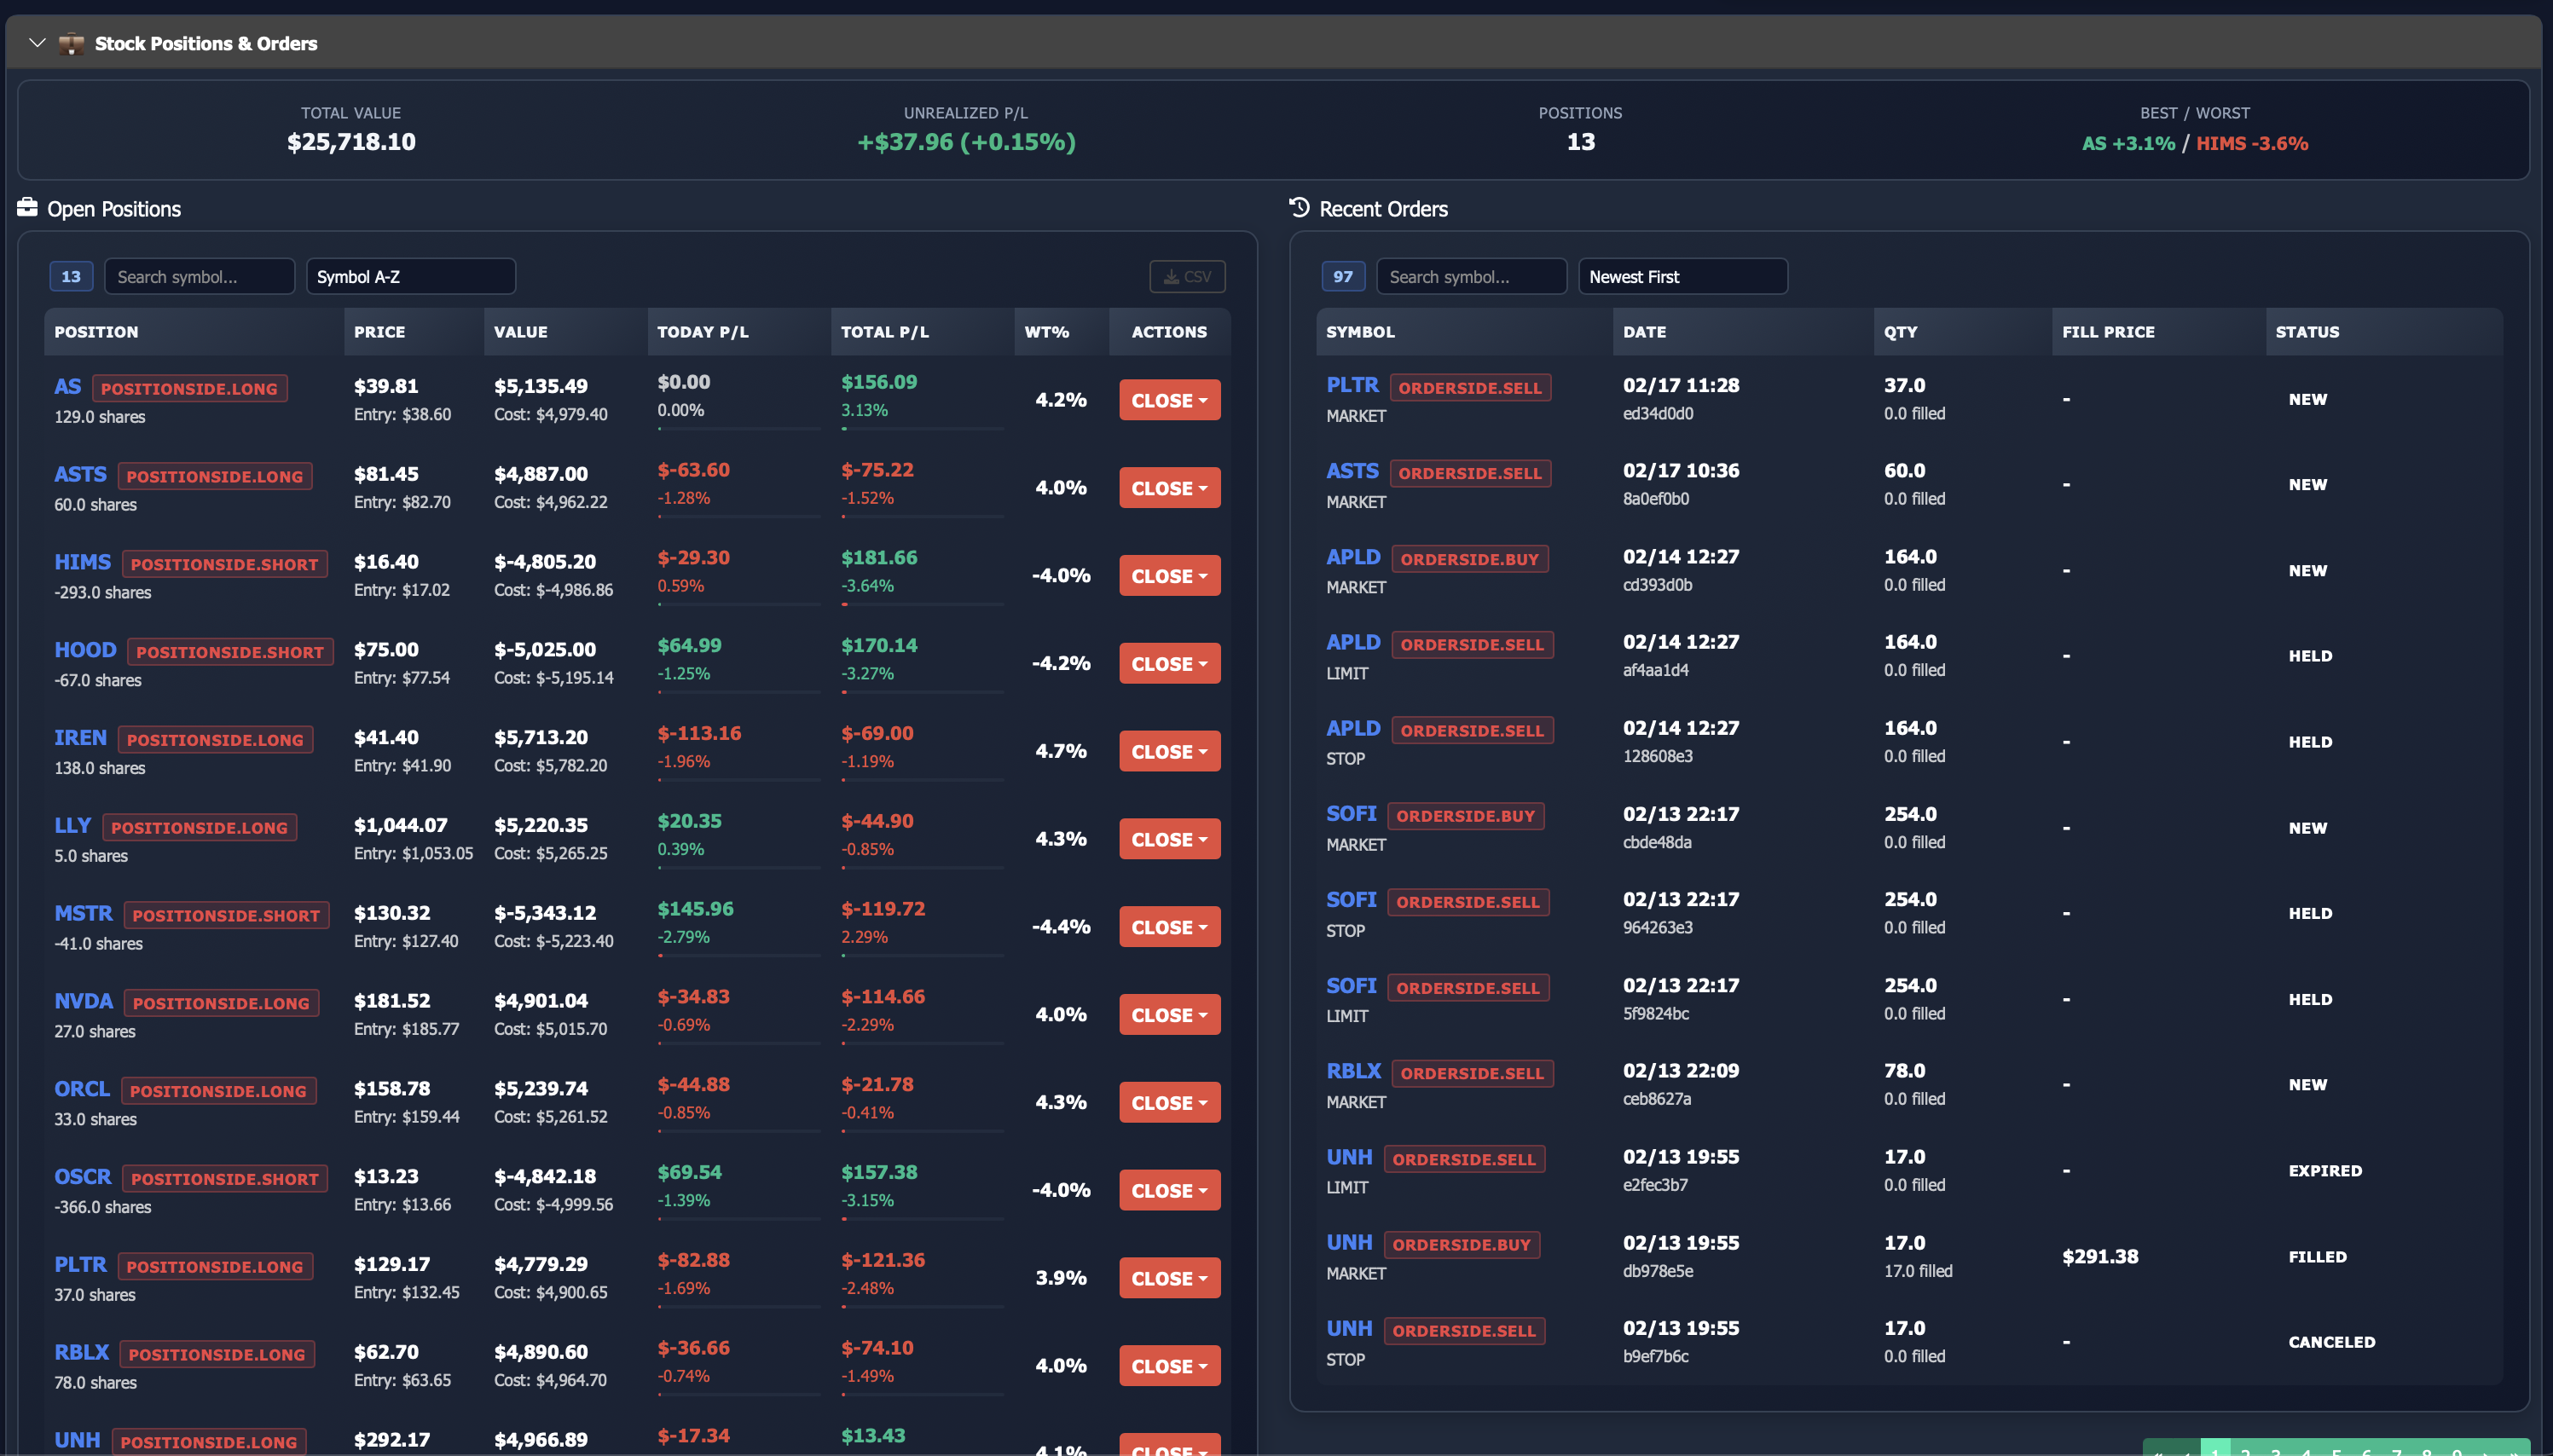Image resolution: width=2553 pixels, height=1456 pixels.
Task: Click the AS +3.1% best performer text
Action: [x=2128, y=143]
